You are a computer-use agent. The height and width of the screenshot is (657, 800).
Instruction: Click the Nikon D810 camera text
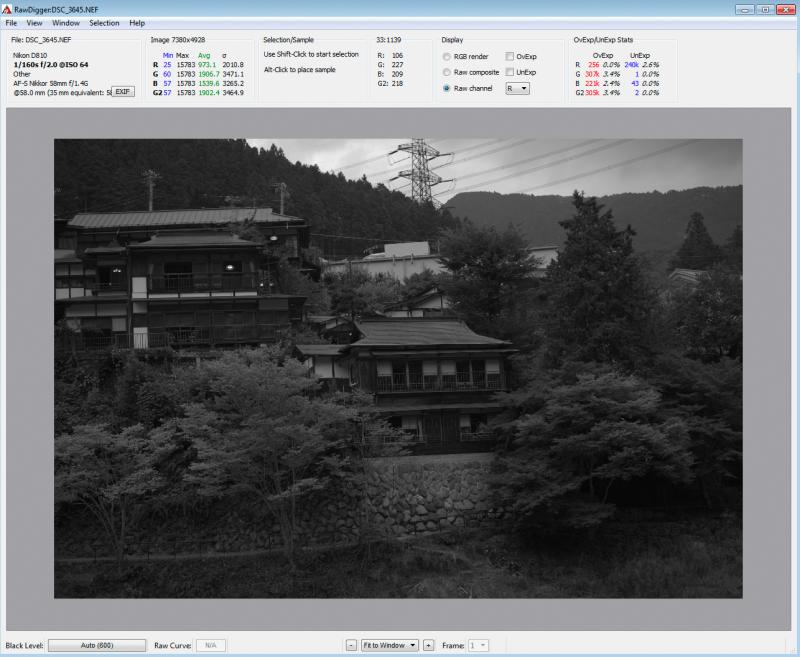point(30,55)
